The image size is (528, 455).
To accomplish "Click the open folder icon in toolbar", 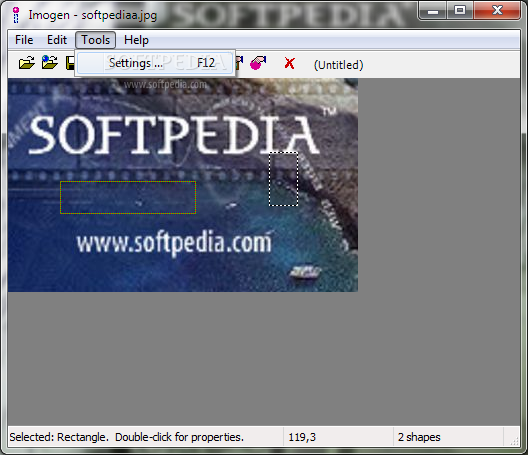I will pos(27,63).
